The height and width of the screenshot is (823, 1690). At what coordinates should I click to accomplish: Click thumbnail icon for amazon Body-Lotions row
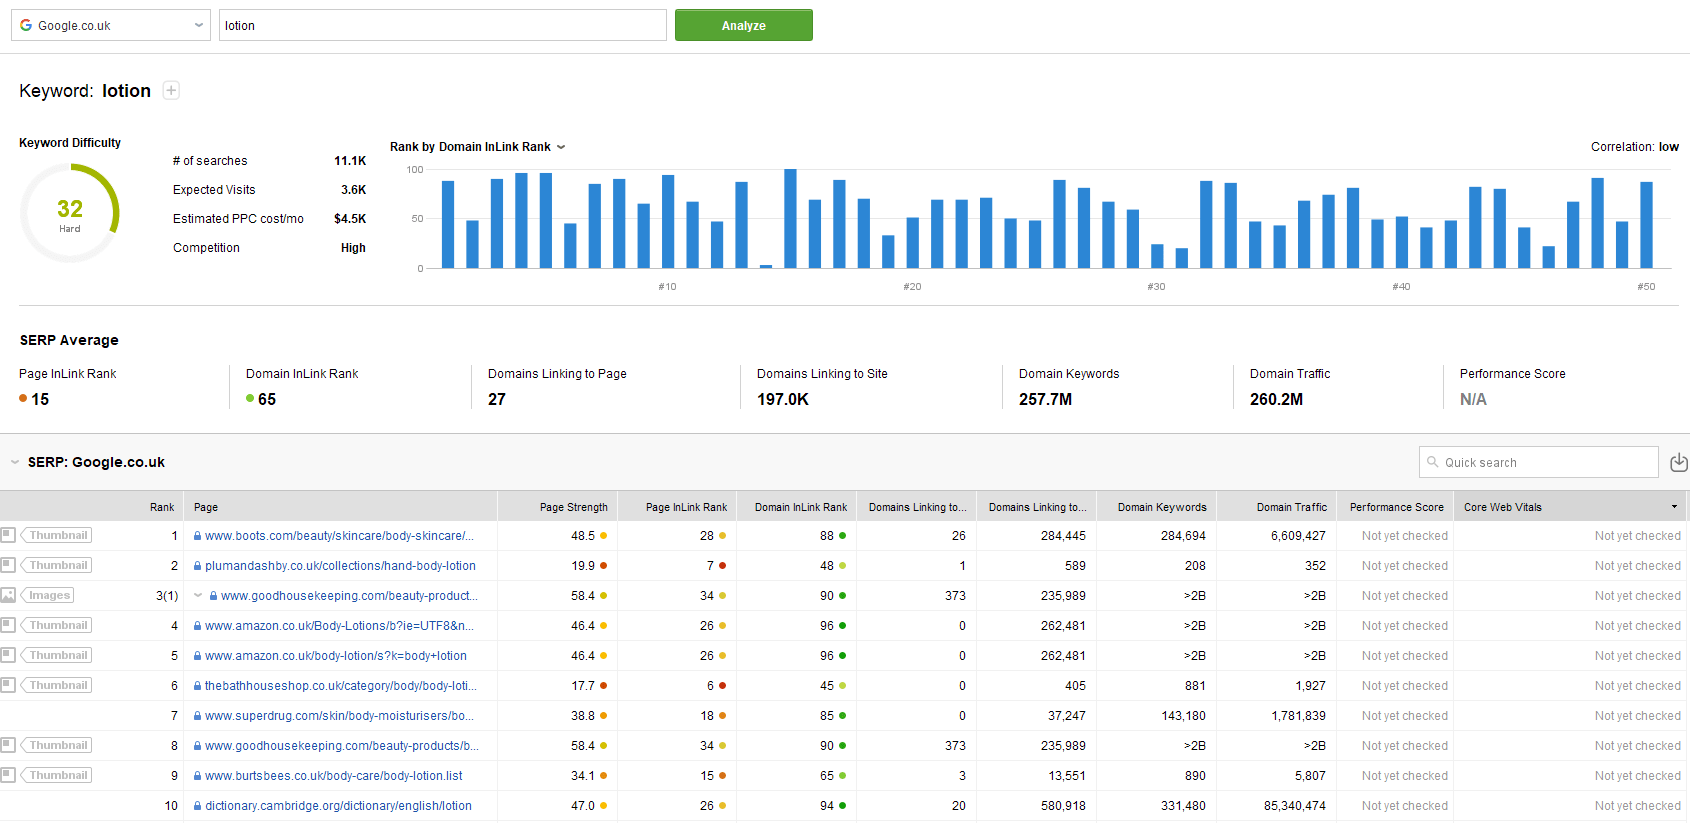pyautogui.click(x=8, y=625)
